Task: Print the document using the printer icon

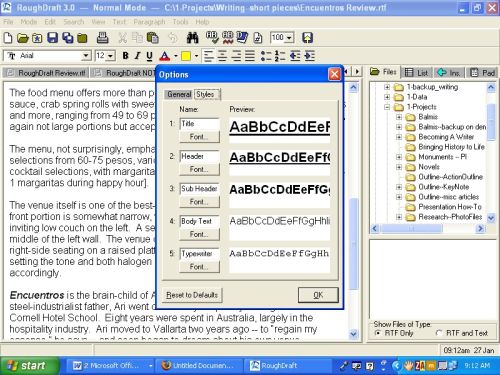Action: [x=103, y=38]
